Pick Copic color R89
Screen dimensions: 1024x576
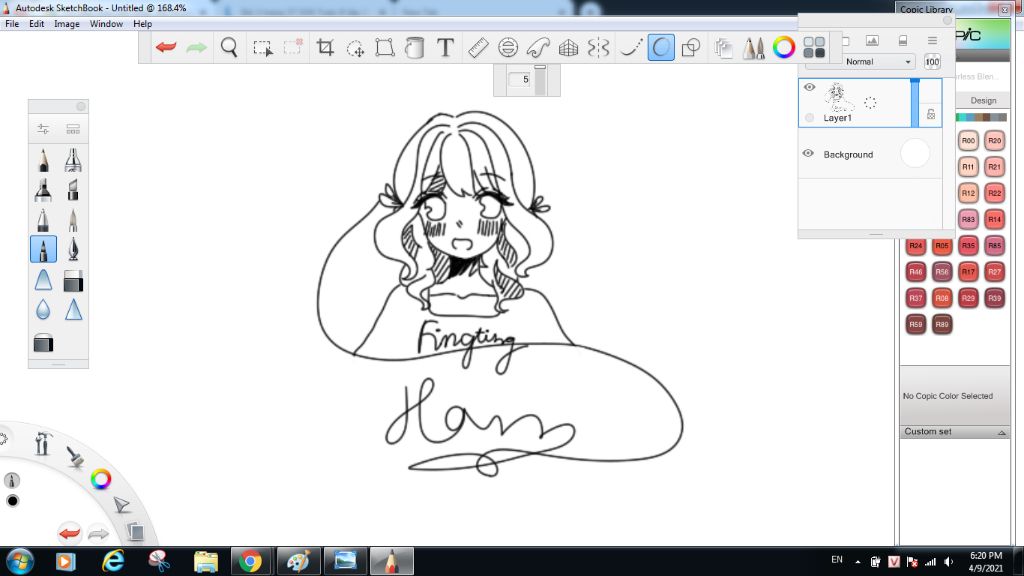[x=942, y=324]
